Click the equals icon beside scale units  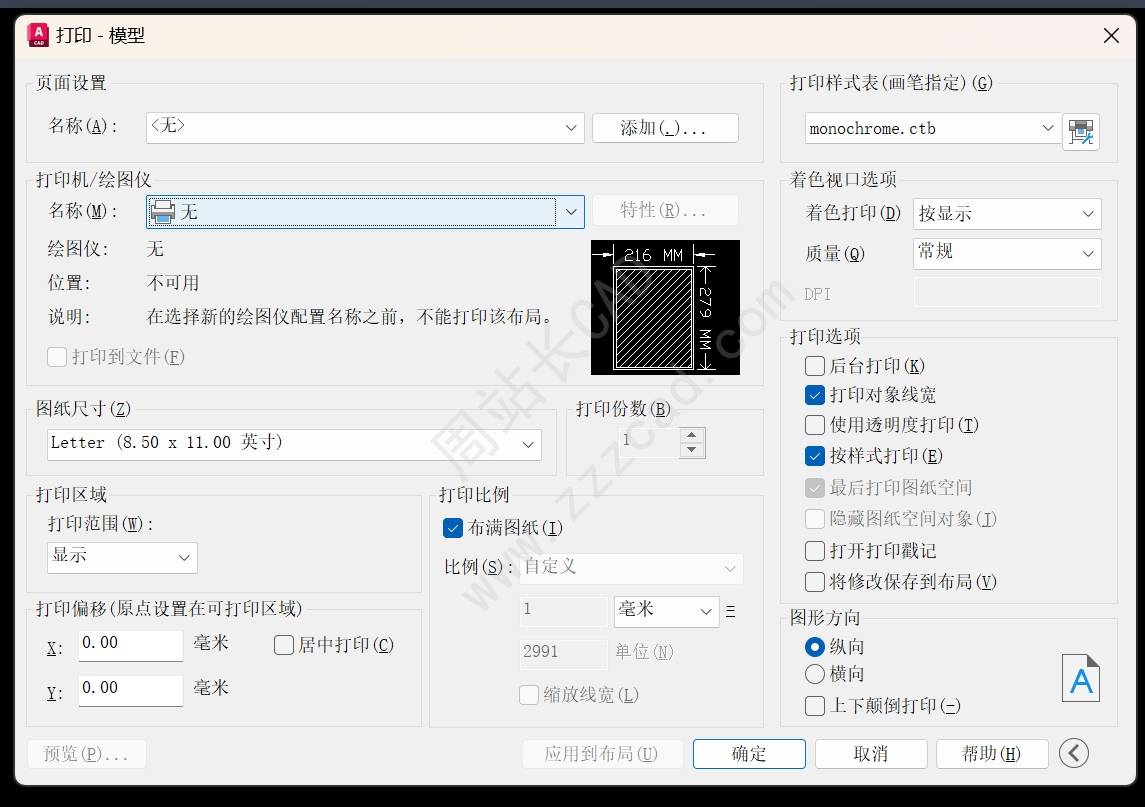[730, 612]
